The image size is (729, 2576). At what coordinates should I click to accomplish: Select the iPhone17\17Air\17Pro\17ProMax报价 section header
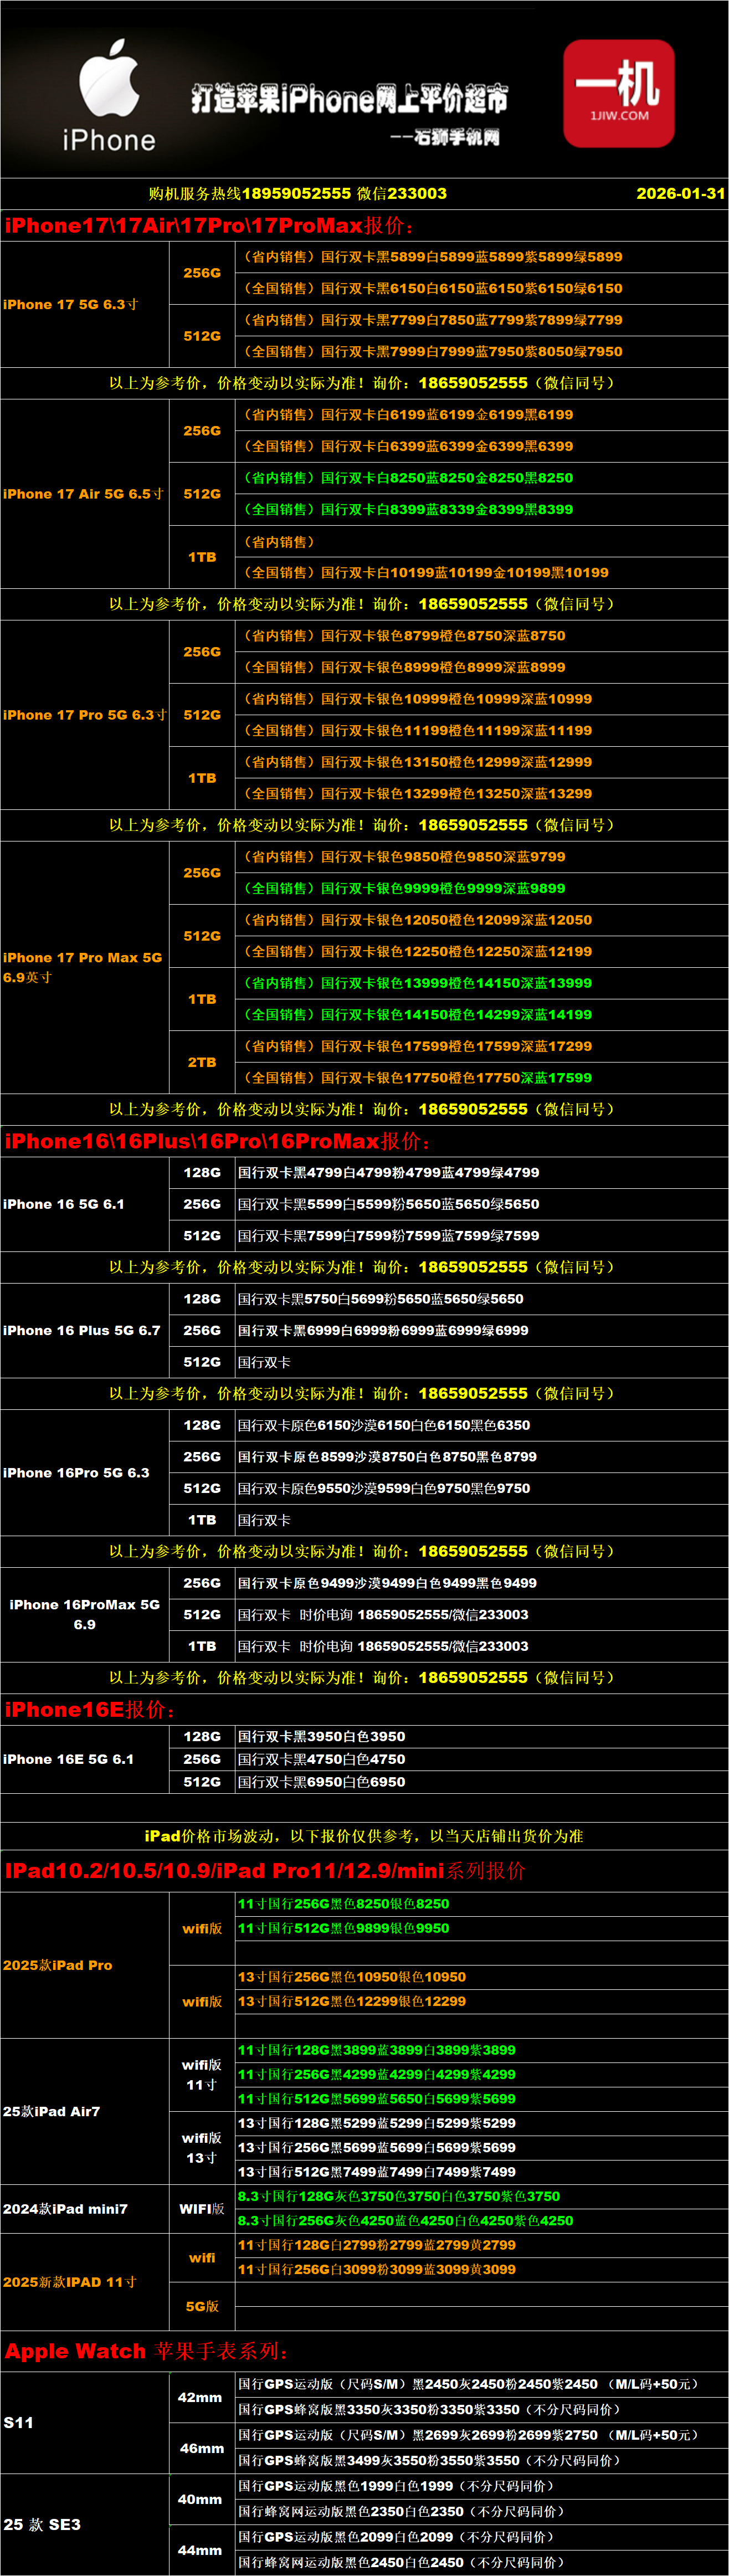pos(209,226)
